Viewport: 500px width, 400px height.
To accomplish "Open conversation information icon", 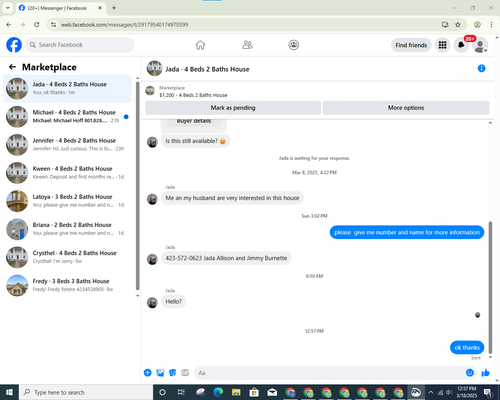I will coord(481,68).
